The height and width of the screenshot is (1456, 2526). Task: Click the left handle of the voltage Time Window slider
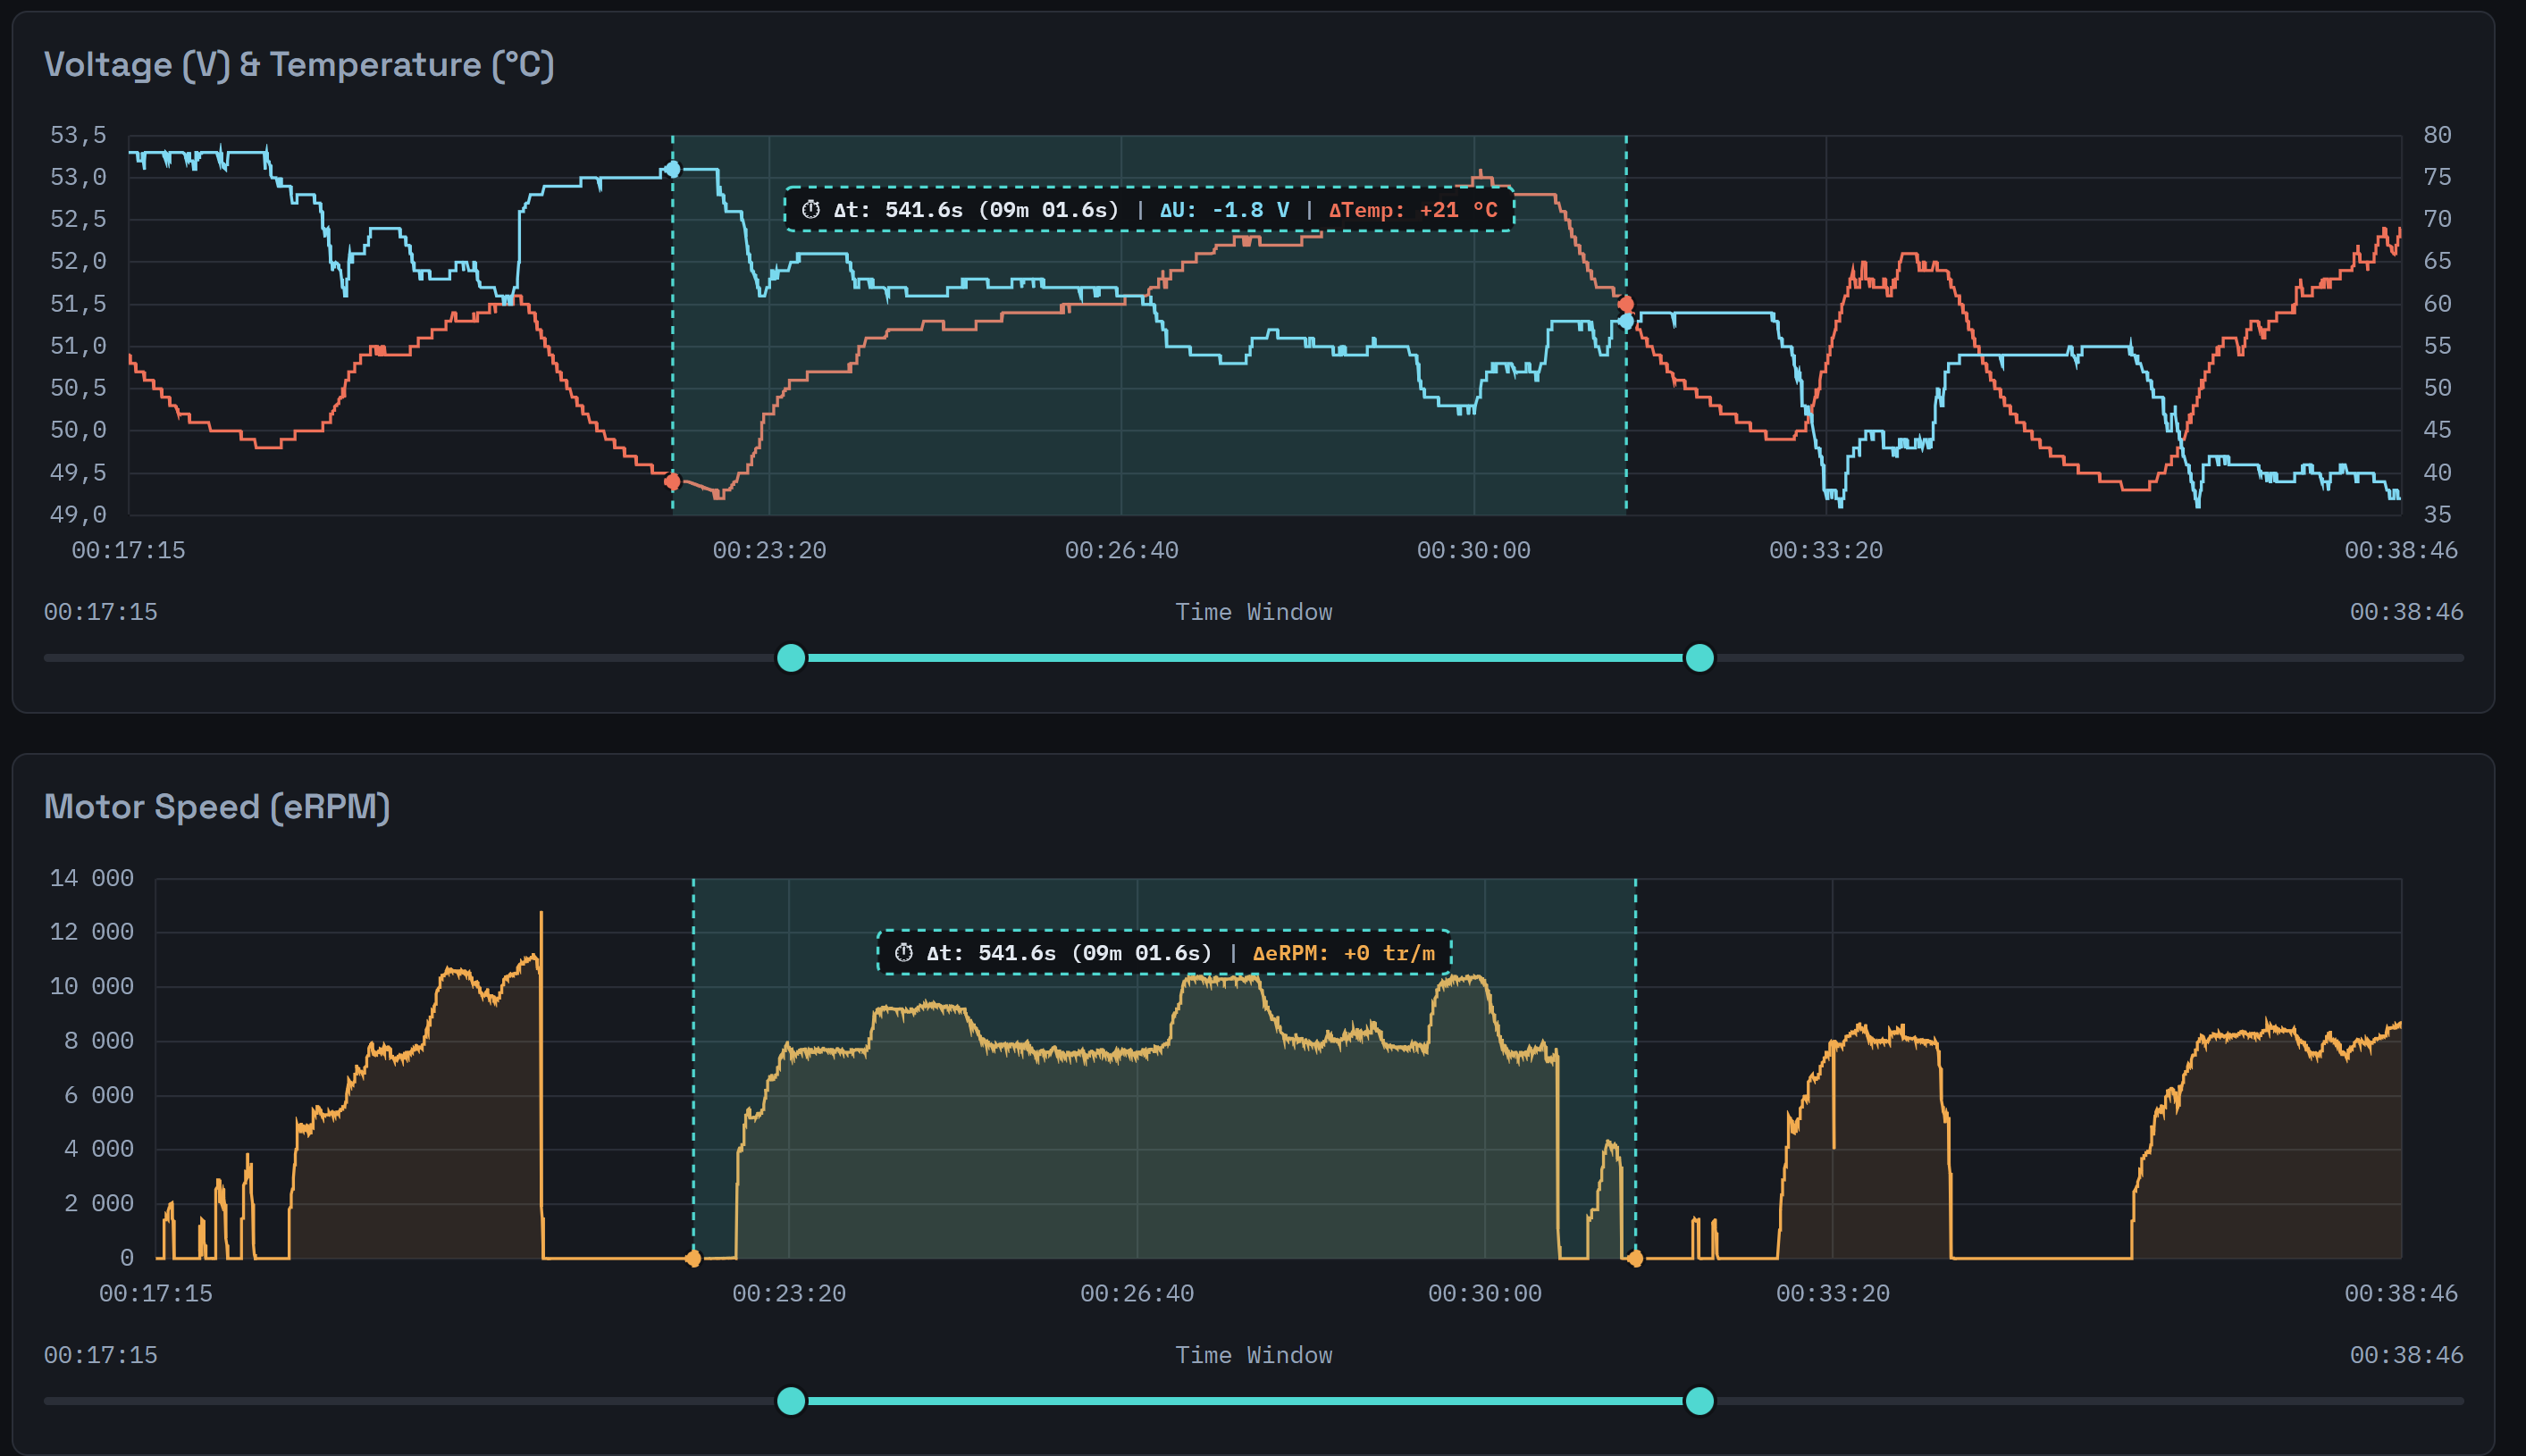click(791, 658)
